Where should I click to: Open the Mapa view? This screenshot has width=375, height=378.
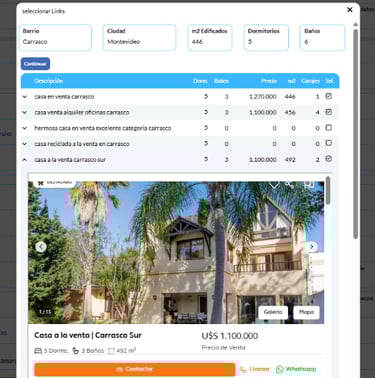[x=306, y=312]
